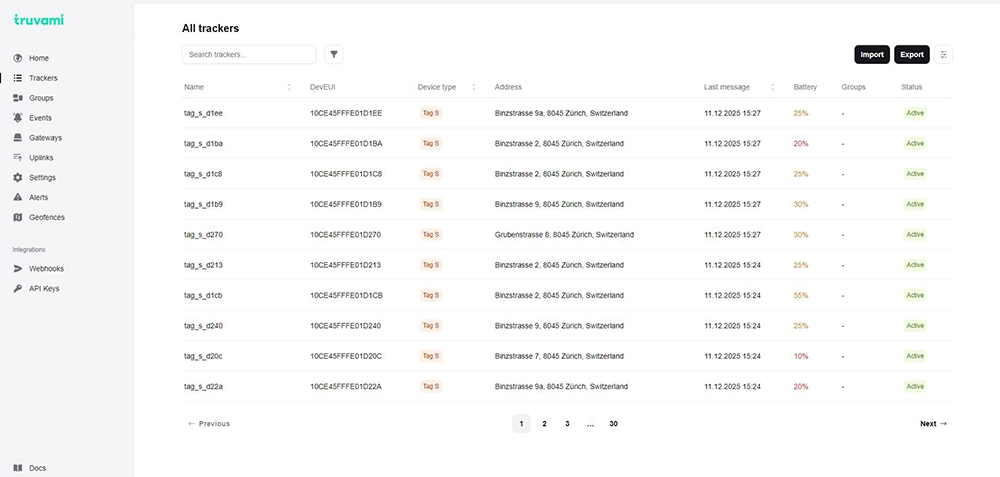This screenshot has width=1000, height=477.
Task: Open column settings sliders icon
Action: click(943, 55)
